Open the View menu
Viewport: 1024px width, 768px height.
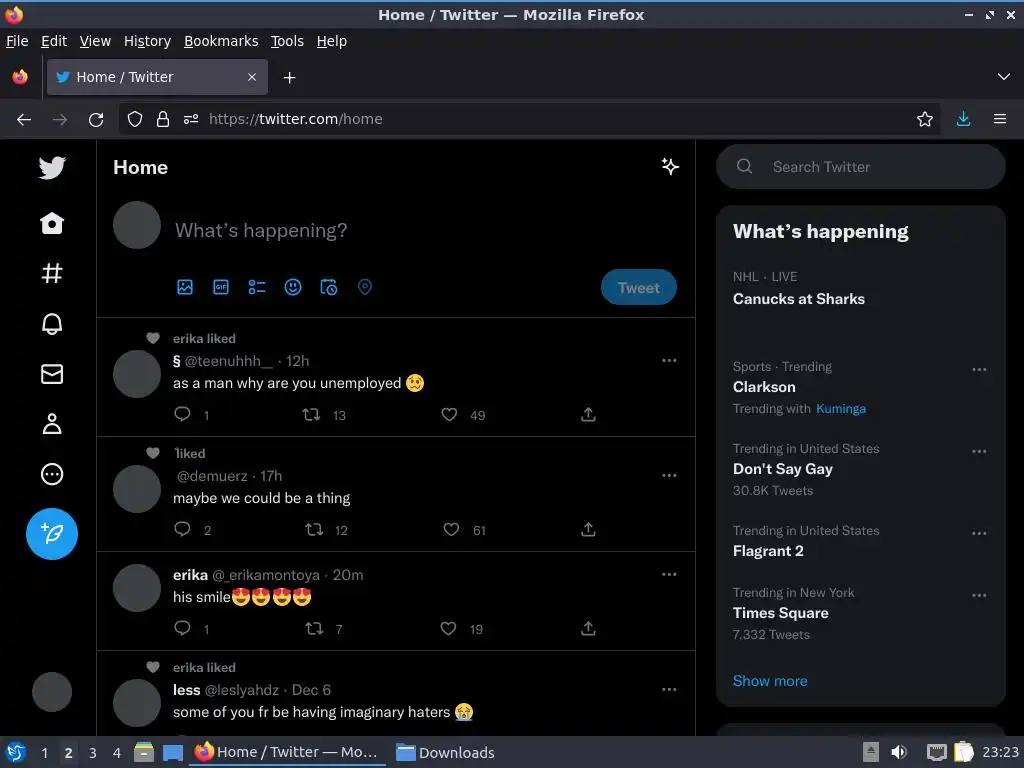coord(95,41)
